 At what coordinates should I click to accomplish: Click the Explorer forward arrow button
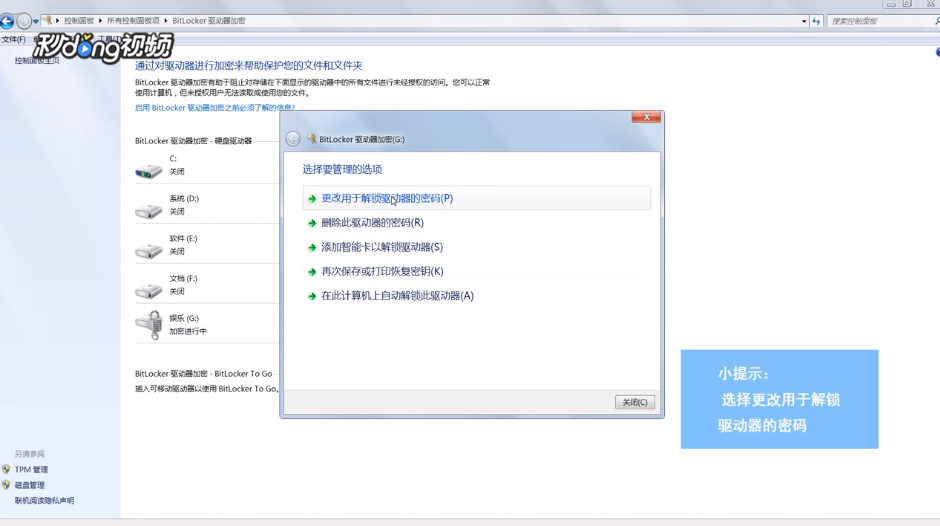pos(23,21)
